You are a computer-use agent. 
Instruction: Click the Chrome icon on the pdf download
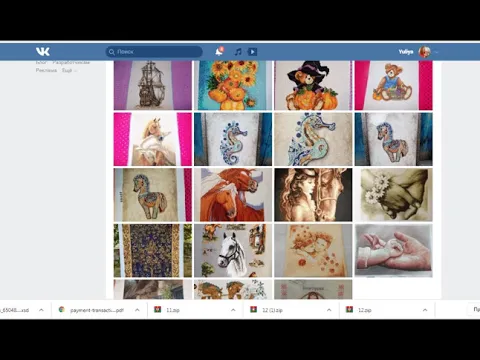coord(61,310)
